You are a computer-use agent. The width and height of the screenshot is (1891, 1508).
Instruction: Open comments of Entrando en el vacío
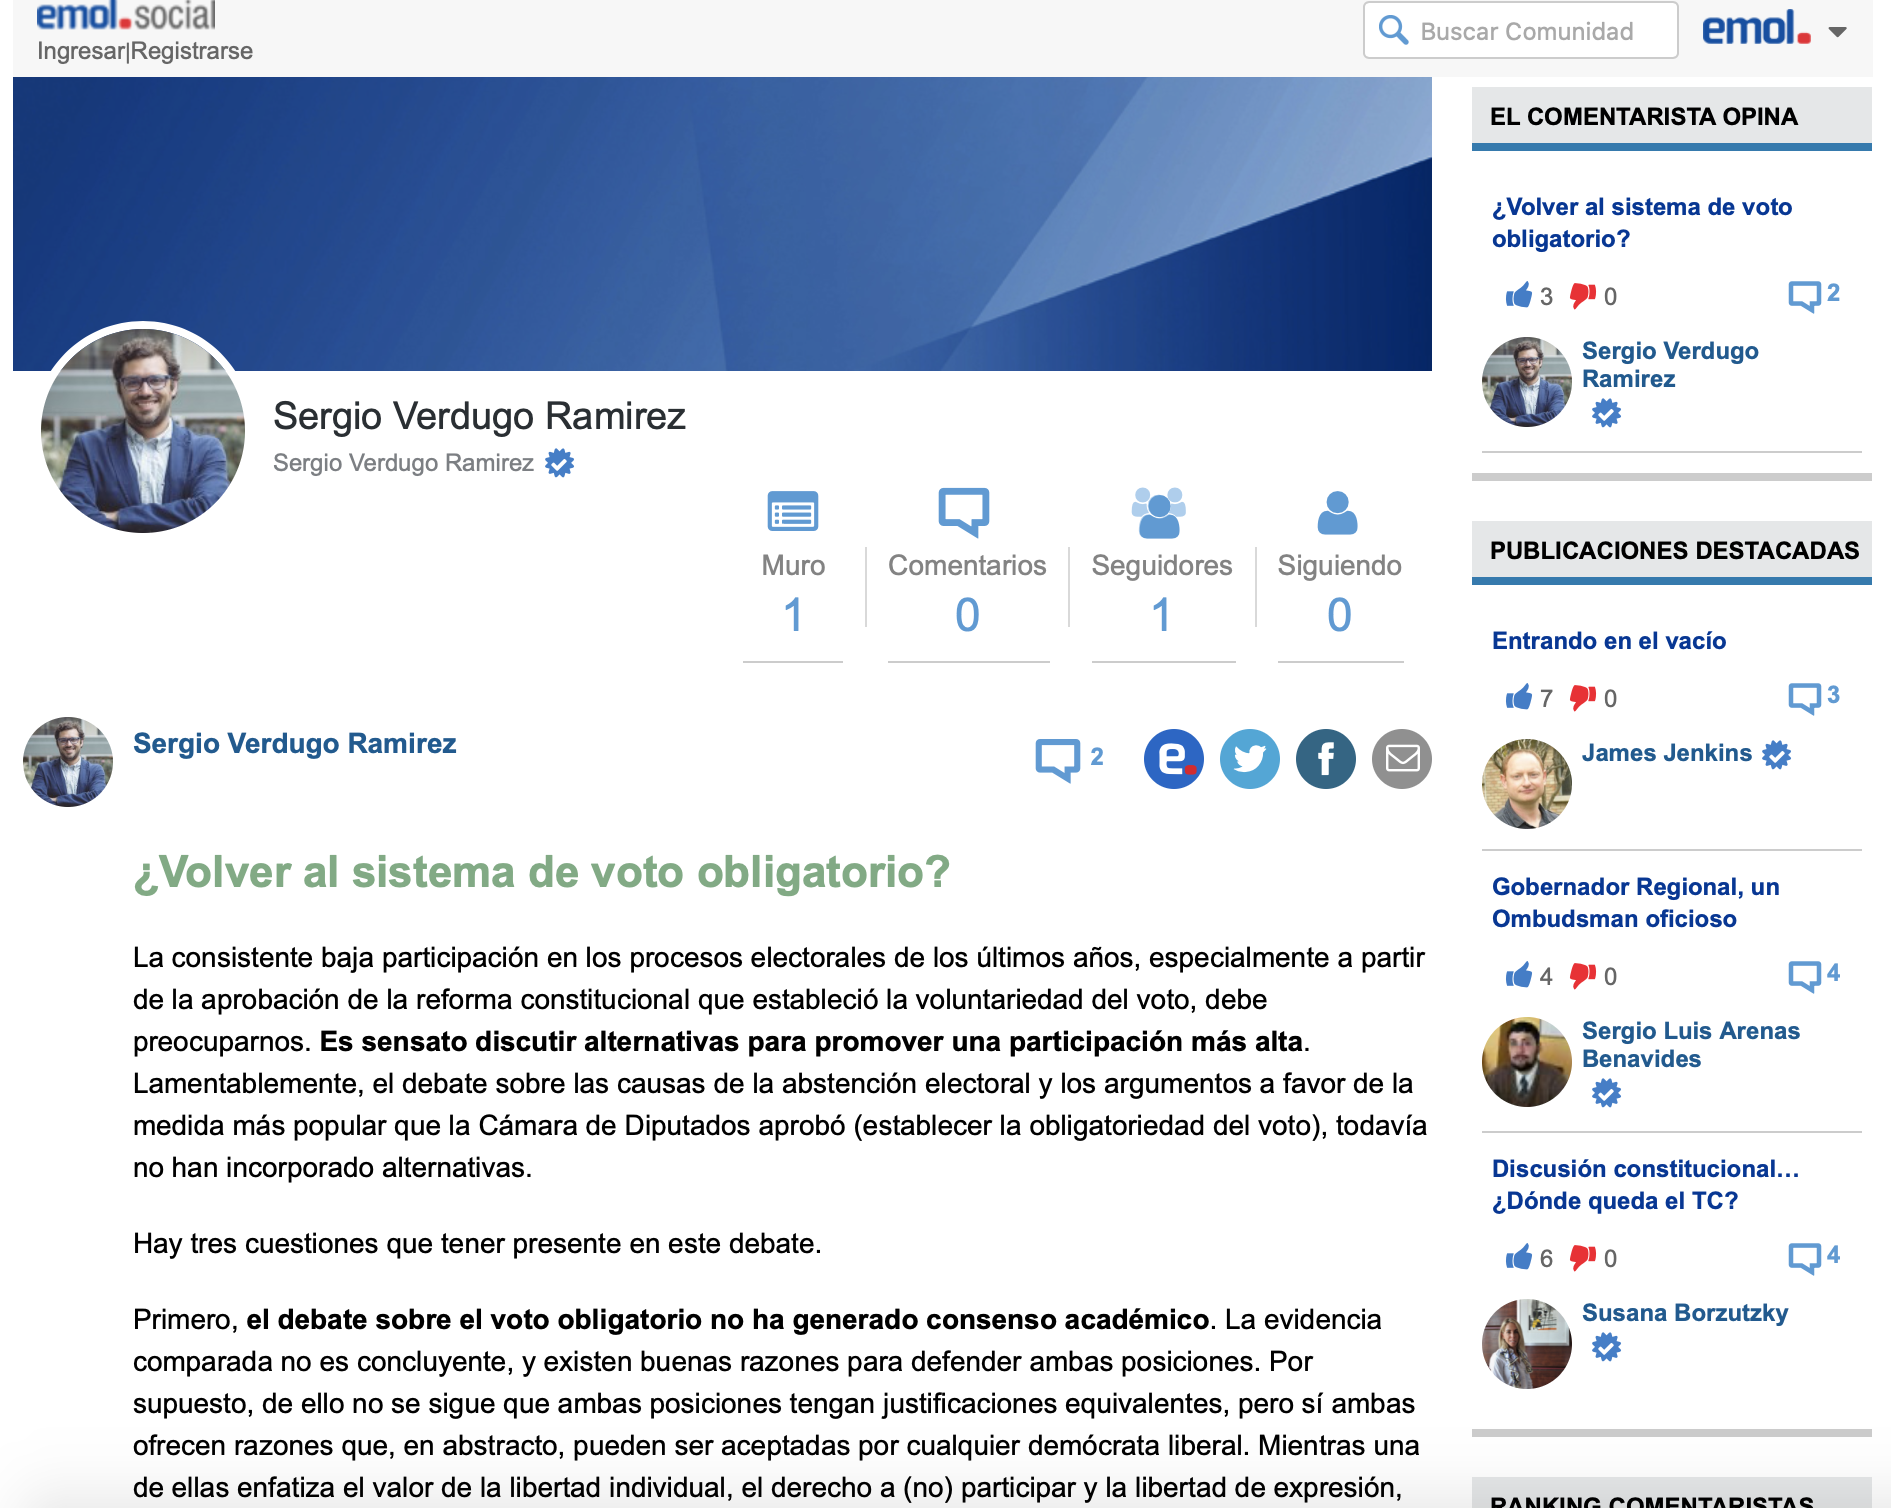tap(1805, 697)
